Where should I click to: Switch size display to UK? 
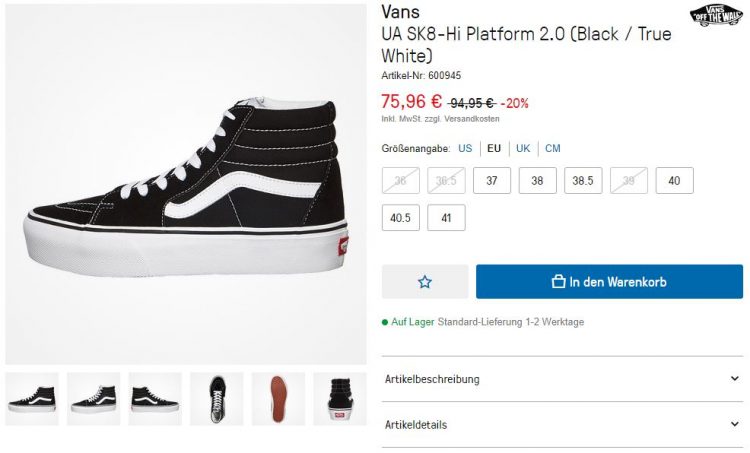[523, 148]
